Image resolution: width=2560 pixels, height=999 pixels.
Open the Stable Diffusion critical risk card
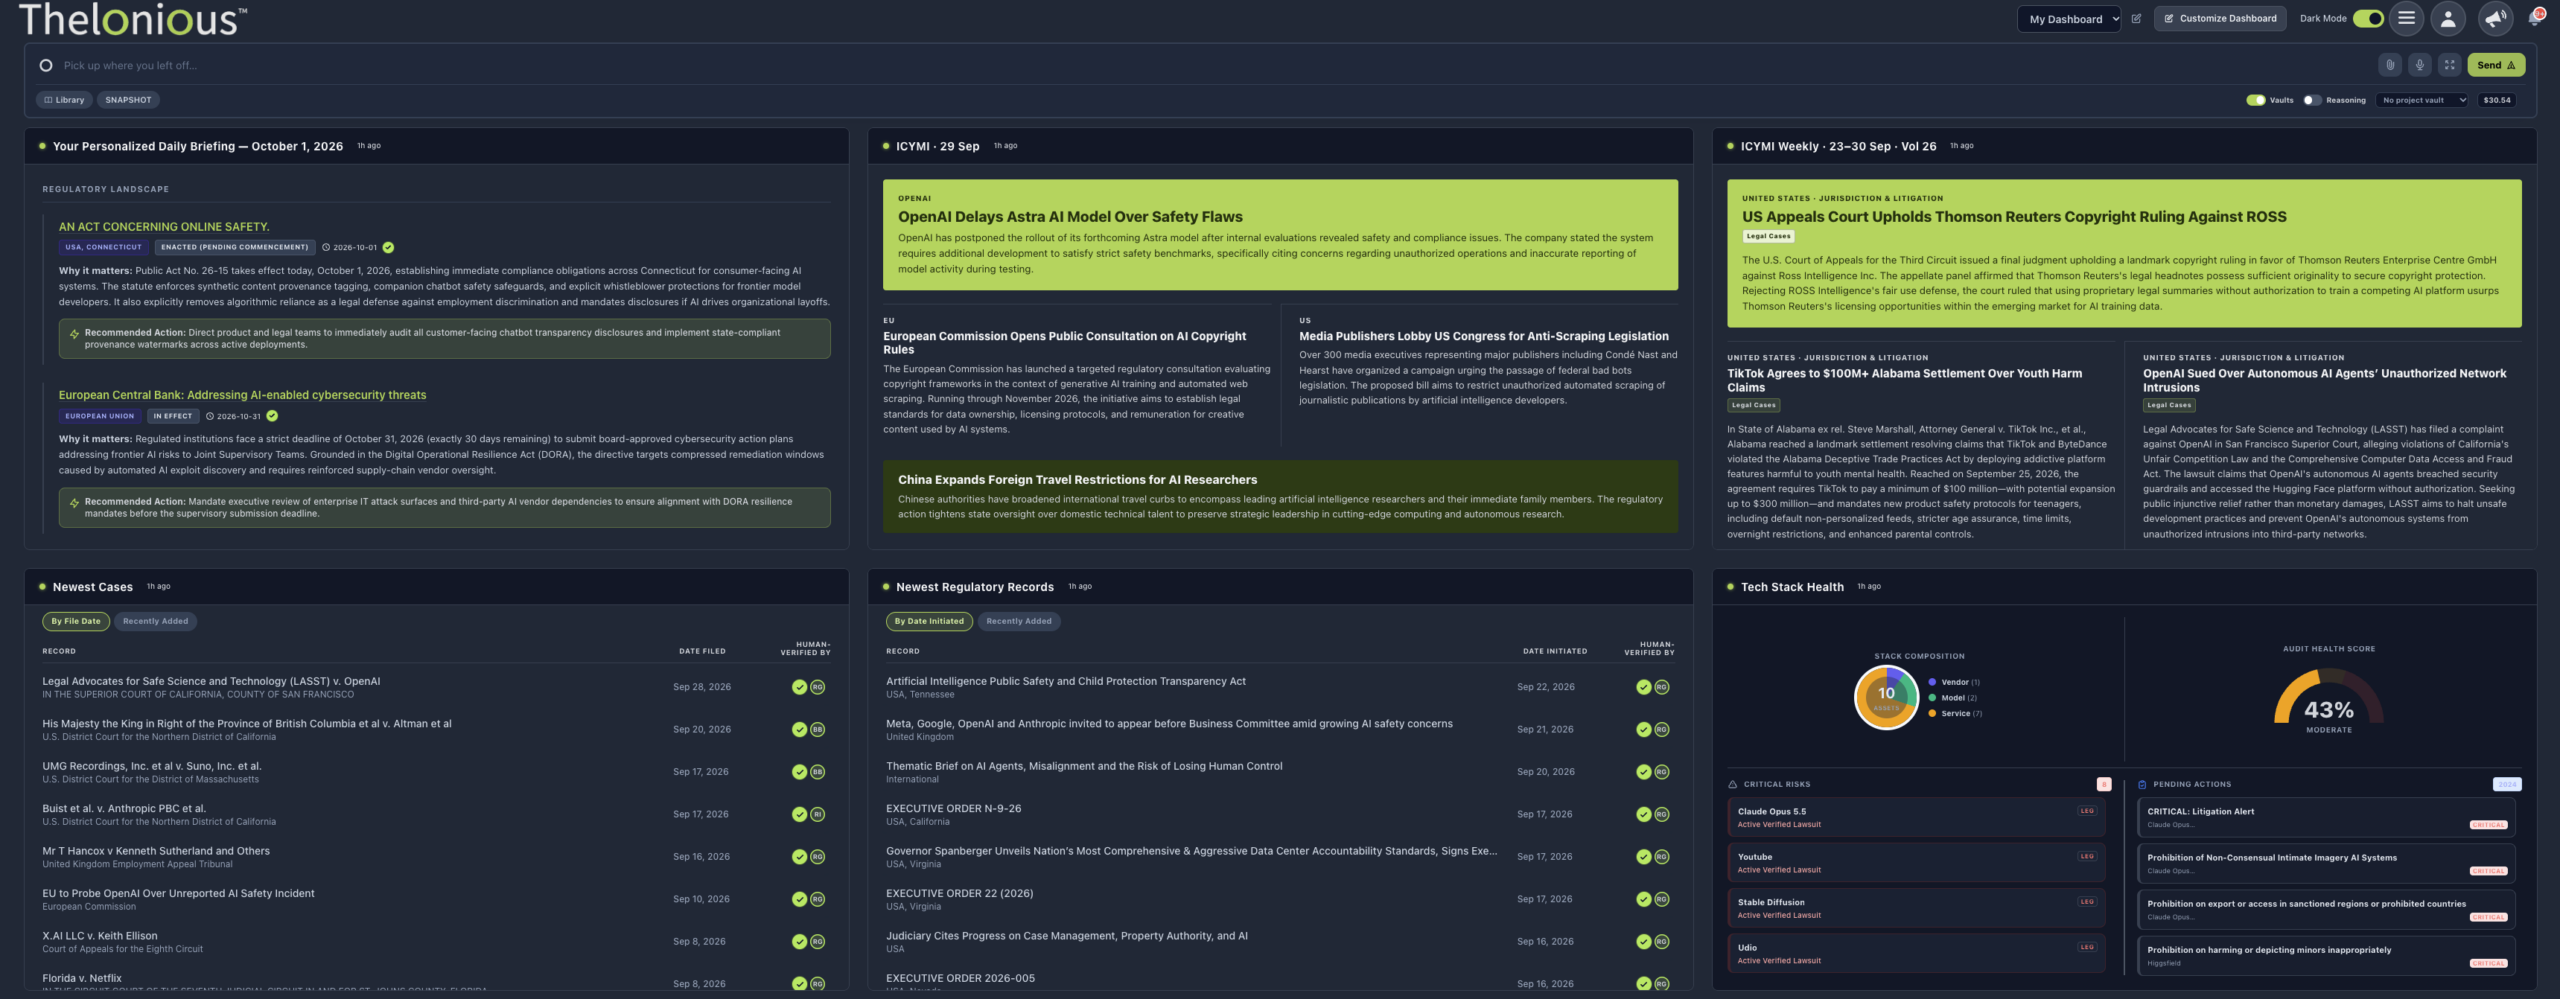tap(1916, 908)
